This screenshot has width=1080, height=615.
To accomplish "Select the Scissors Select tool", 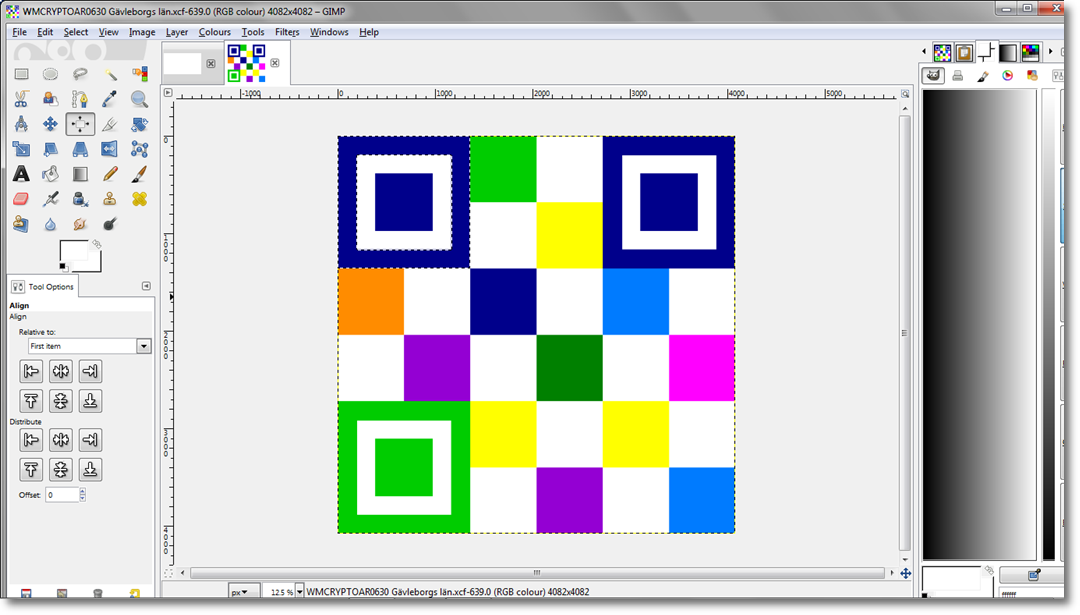I will click(x=21, y=99).
